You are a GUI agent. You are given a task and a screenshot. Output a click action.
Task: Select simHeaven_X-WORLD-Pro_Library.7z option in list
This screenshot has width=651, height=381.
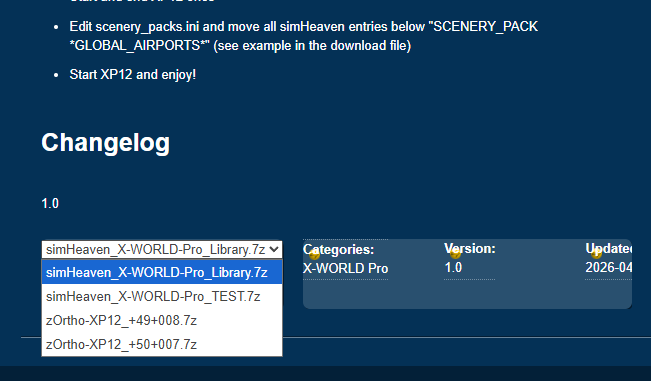click(x=162, y=272)
